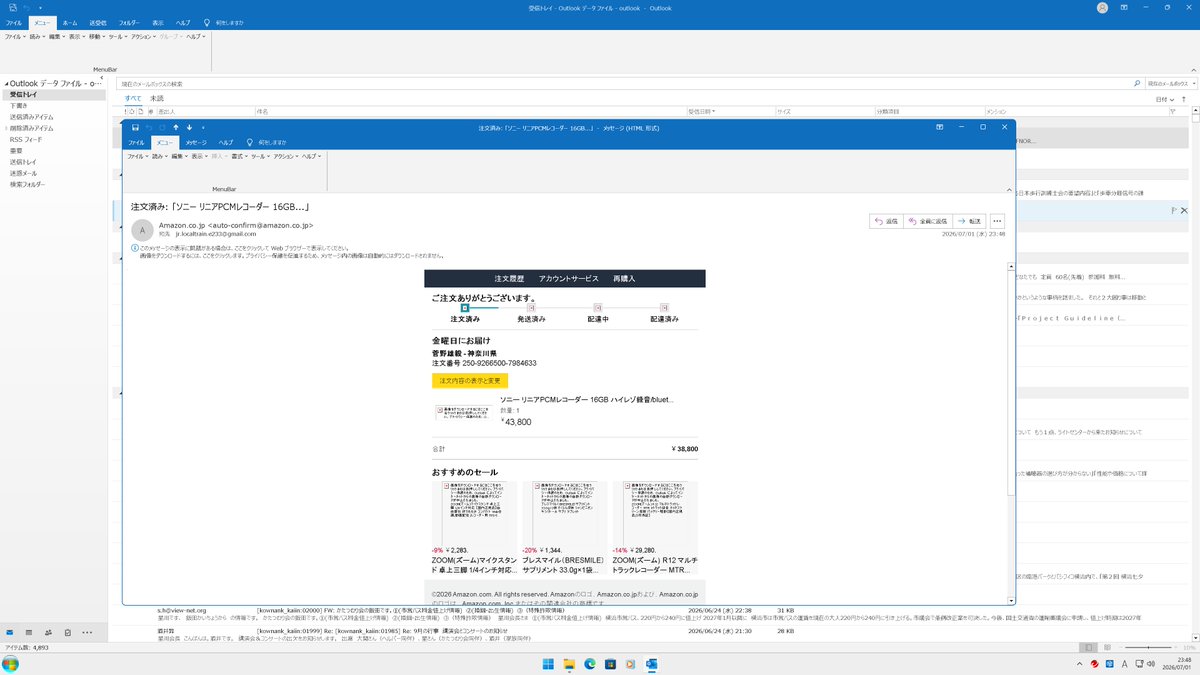The height and width of the screenshot is (675, 1200).
Task: Show 未読 messages filter
Action: click(x=157, y=98)
